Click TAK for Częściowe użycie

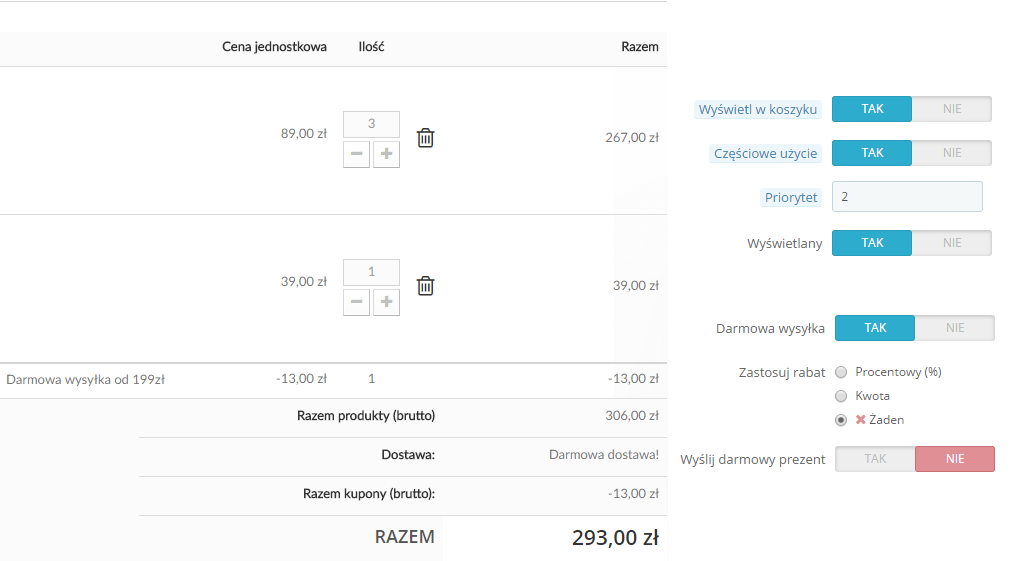coord(872,153)
